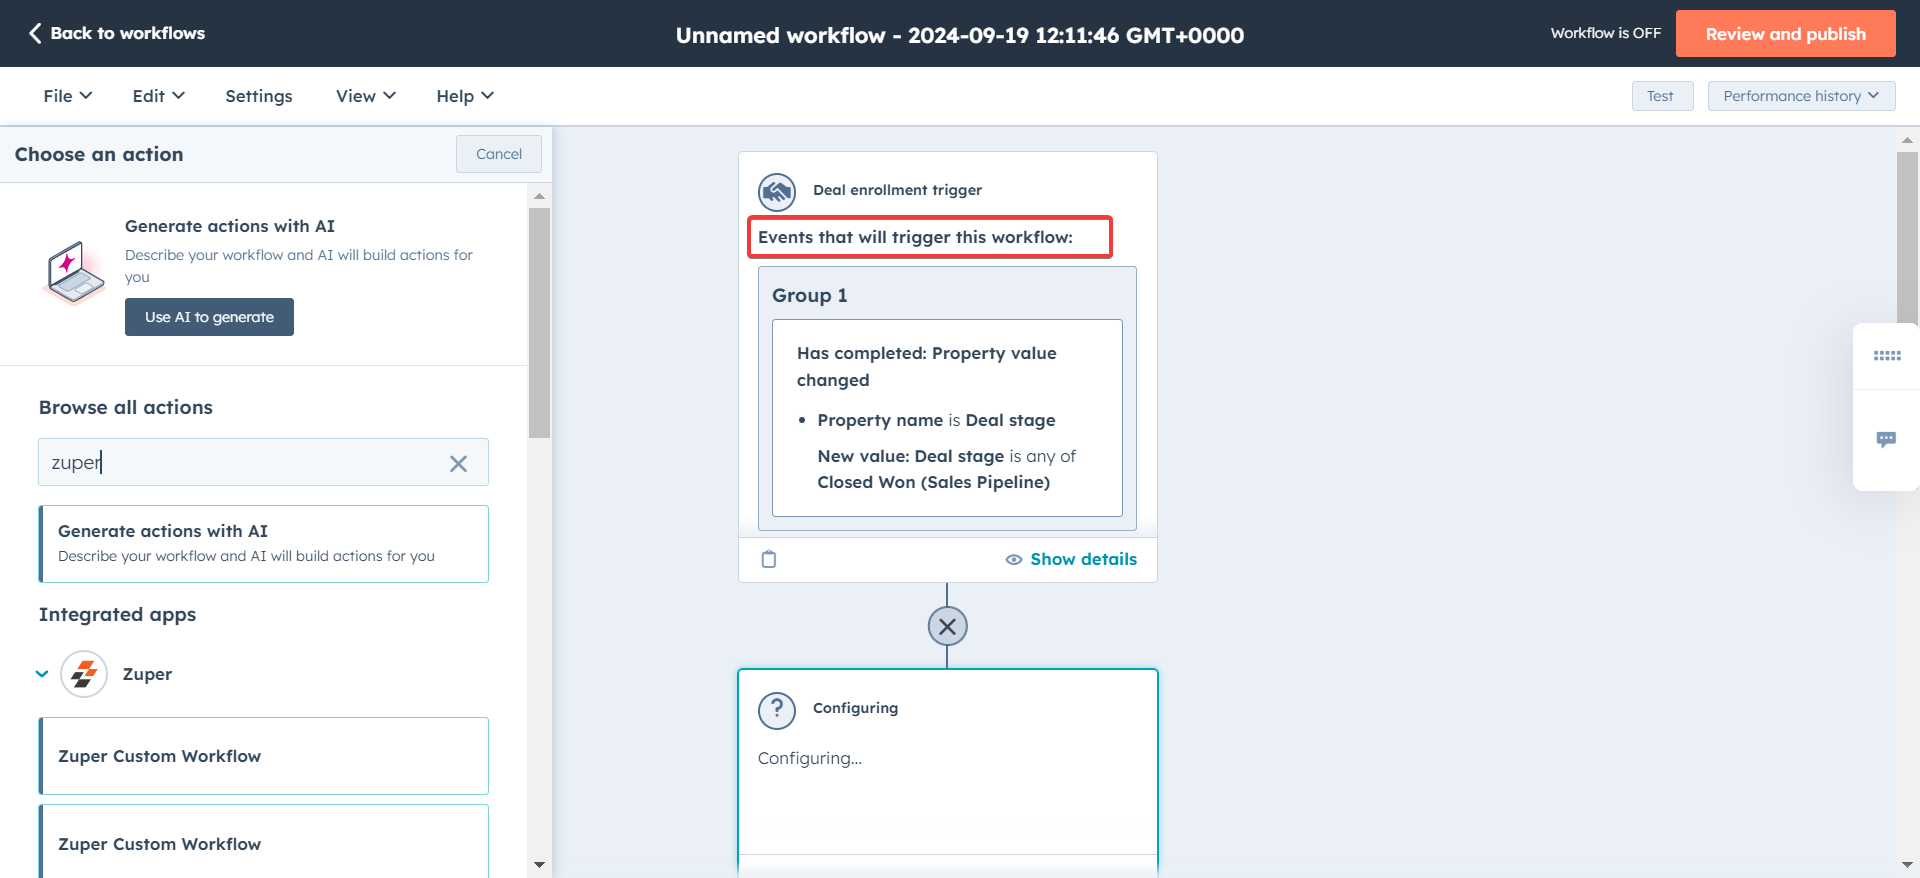The image size is (1920, 878).
Task: Choose the first Zuper Custom Workflow action
Action: [264, 756]
